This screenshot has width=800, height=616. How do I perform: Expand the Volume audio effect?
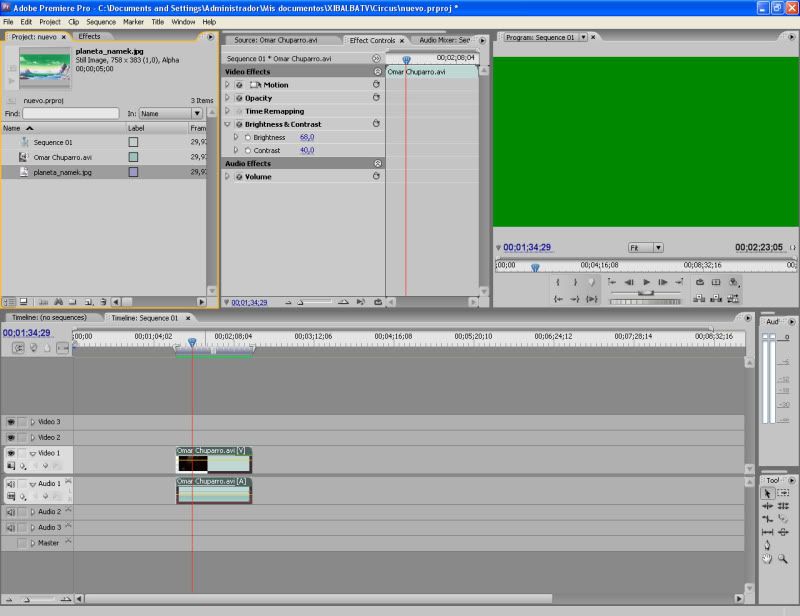tap(228, 177)
